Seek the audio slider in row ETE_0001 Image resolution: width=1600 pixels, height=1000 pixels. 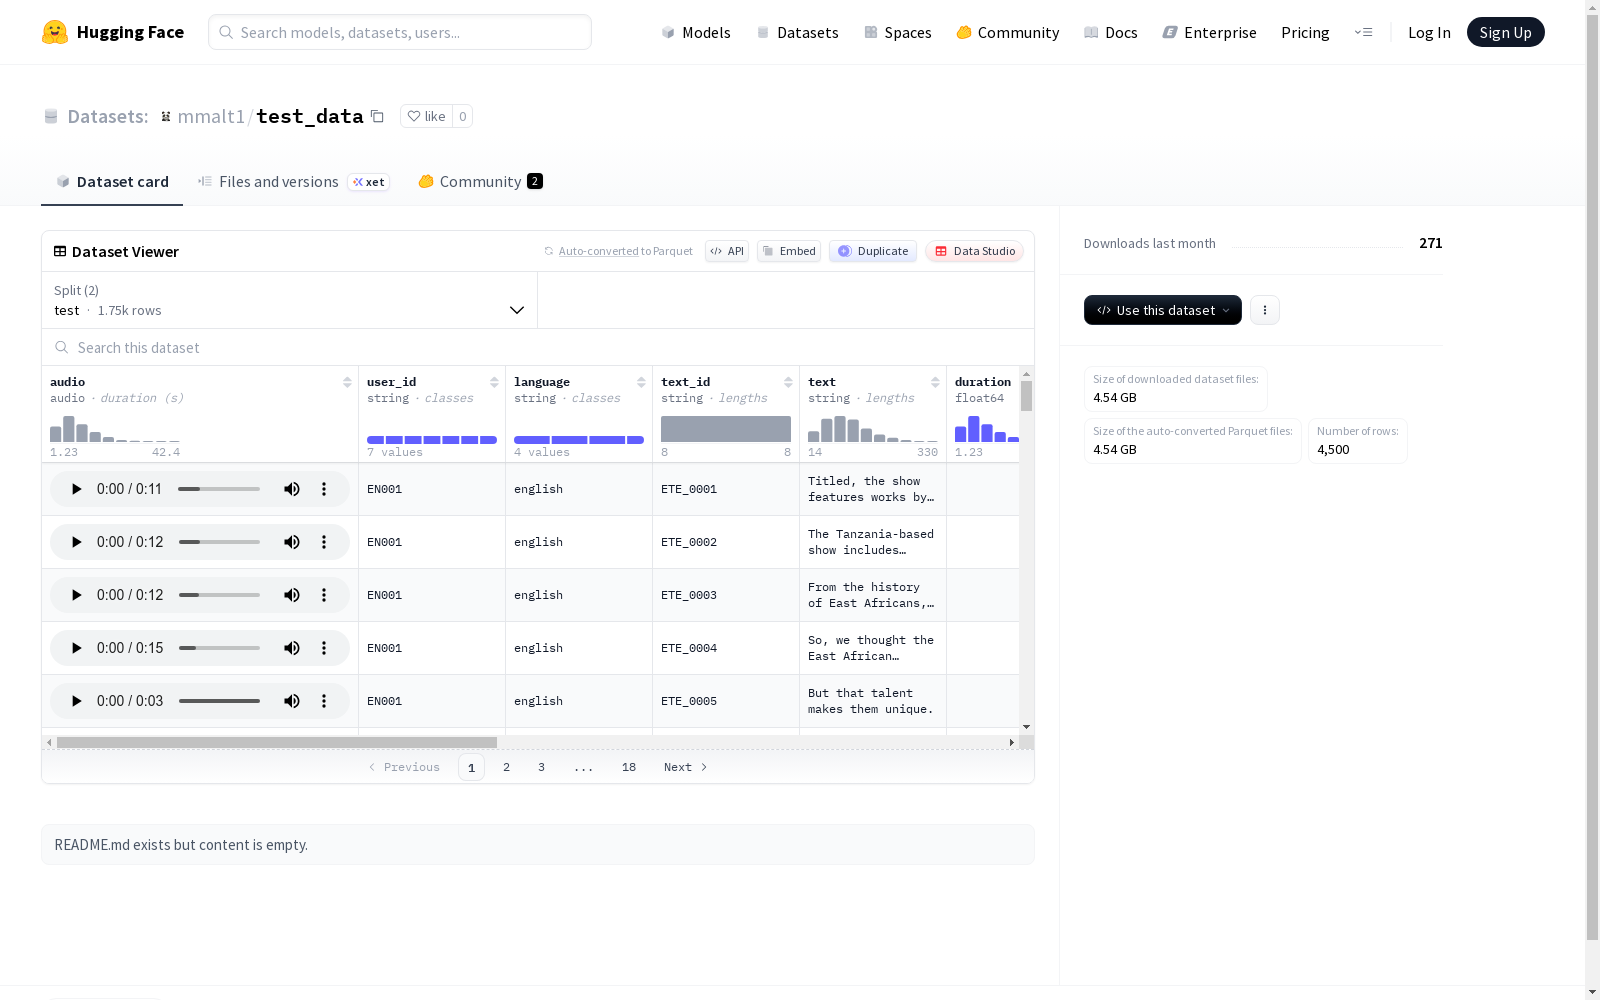point(219,489)
